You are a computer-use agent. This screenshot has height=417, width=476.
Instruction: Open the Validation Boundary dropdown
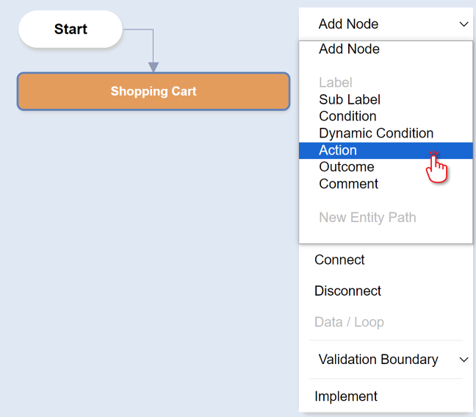pyautogui.click(x=386, y=360)
